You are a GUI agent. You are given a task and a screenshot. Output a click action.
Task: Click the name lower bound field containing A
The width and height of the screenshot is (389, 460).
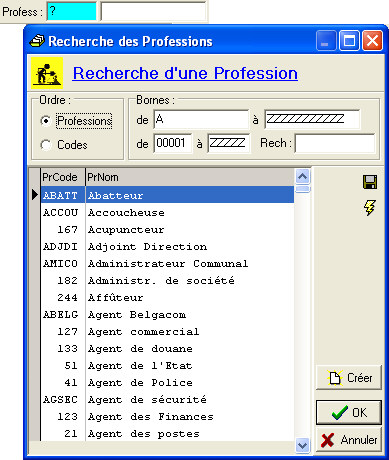click(201, 119)
